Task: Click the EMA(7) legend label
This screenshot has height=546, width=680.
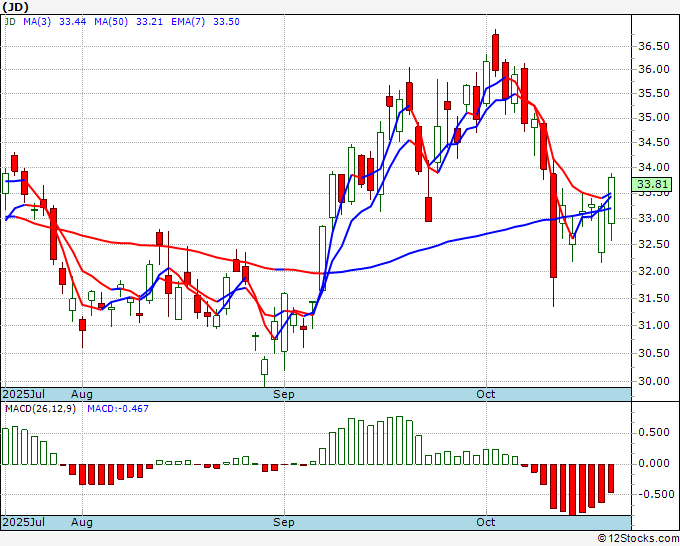Action: (188, 22)
